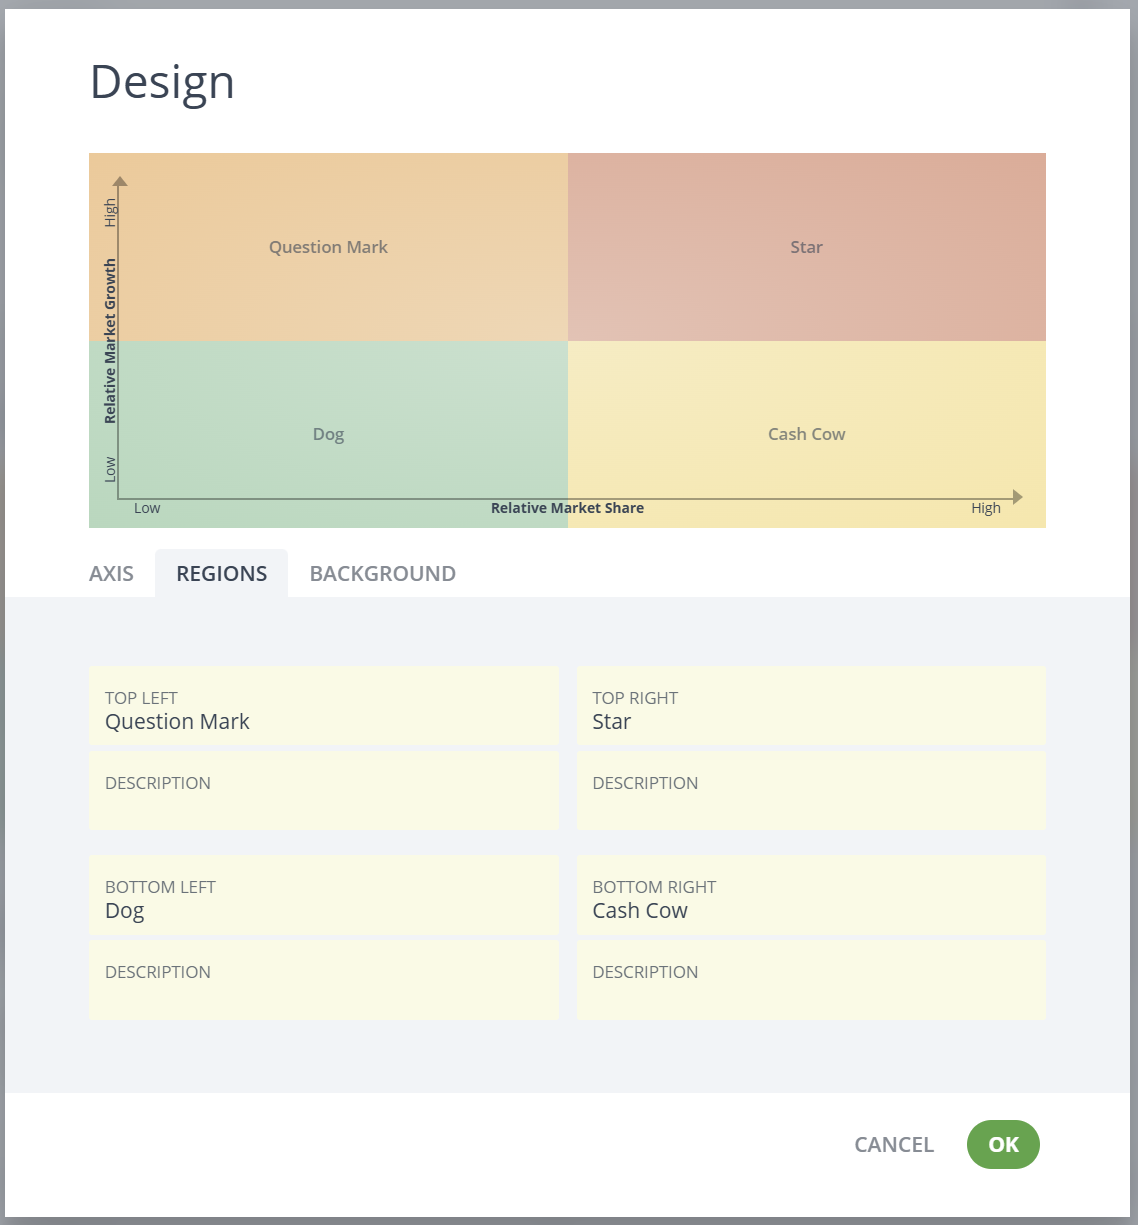Screen dimensions: 1138x1225
Task: Edit the Top Left region name field
Action: 324,706
